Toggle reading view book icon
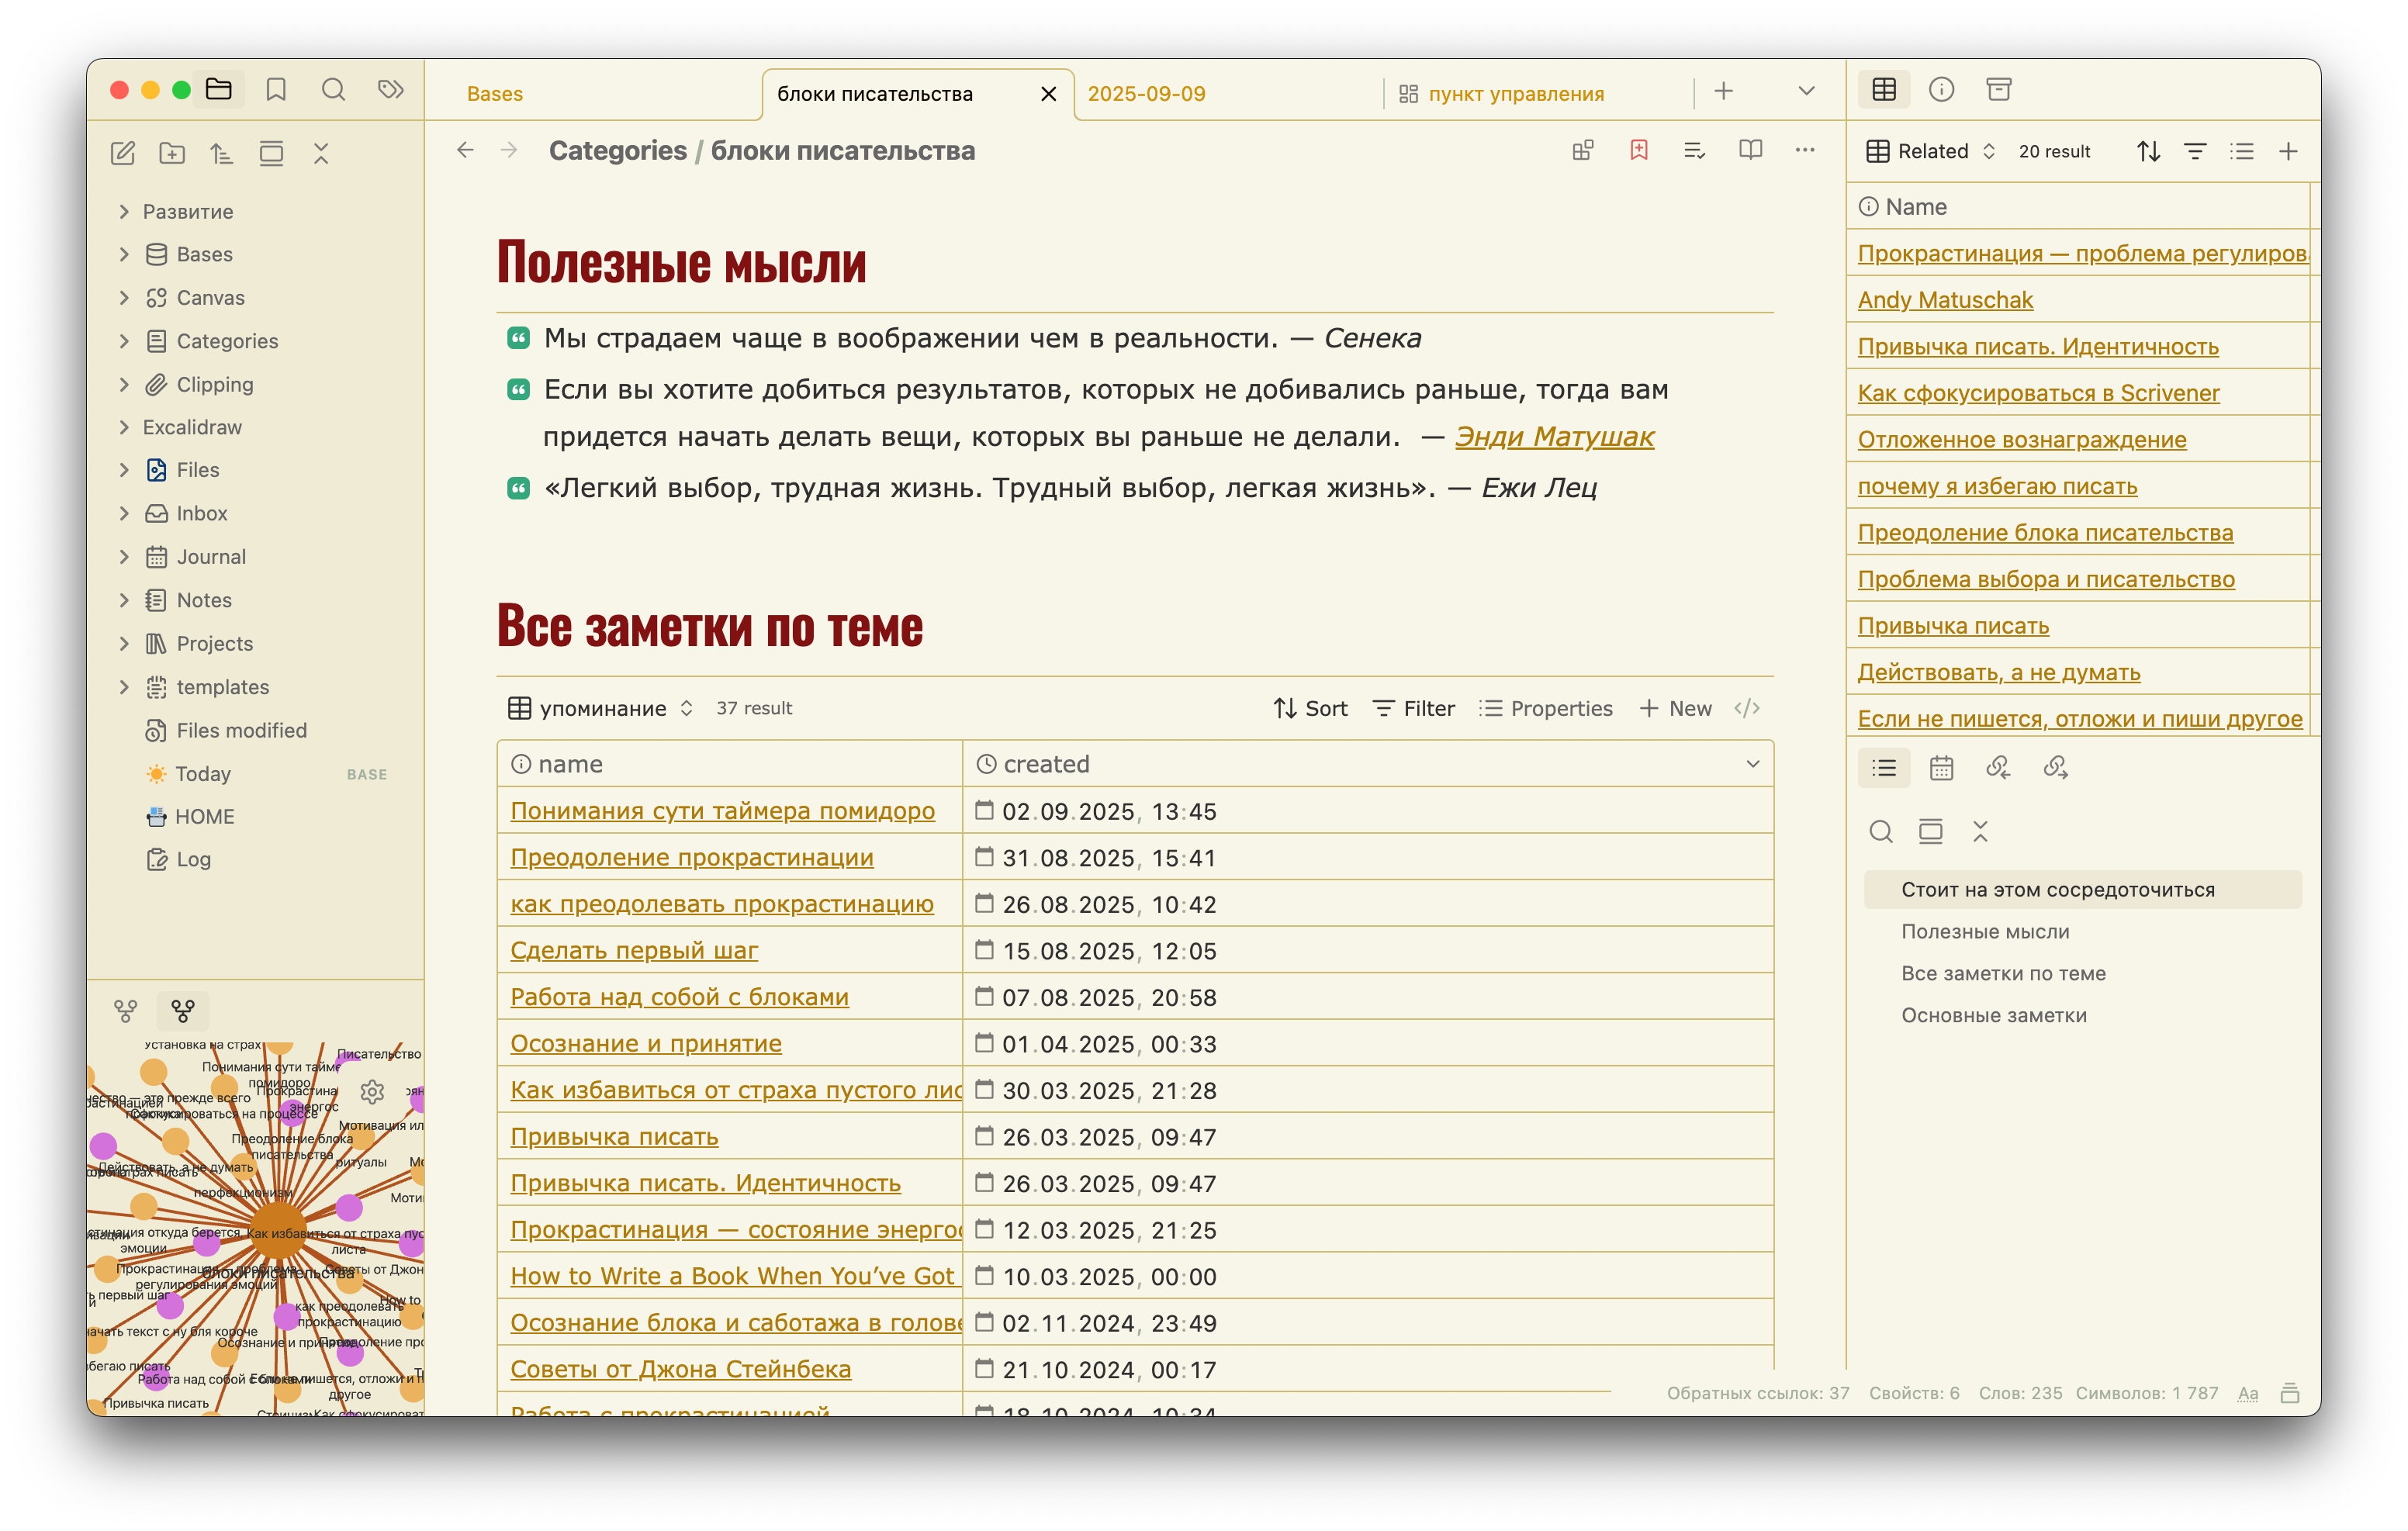 (1750, 150)
